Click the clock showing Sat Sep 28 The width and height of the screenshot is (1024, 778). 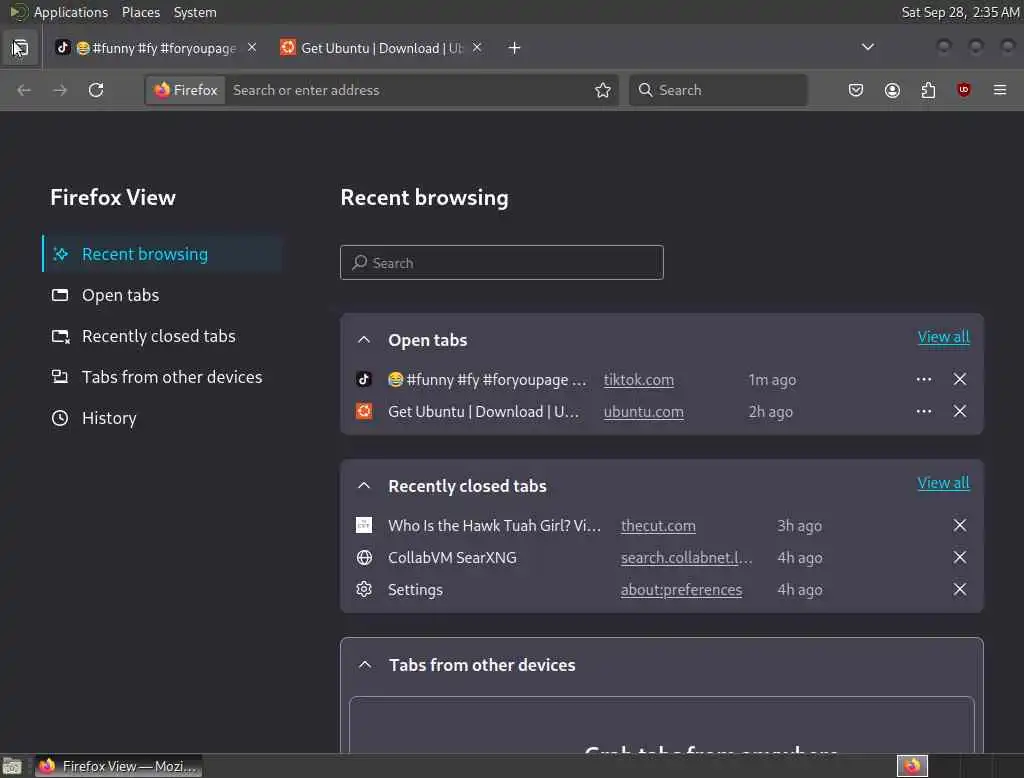[959, 12]
